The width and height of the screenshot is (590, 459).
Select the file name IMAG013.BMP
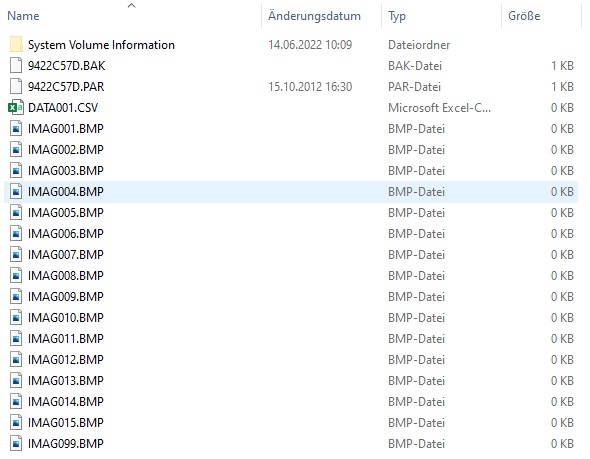[66, 381]
